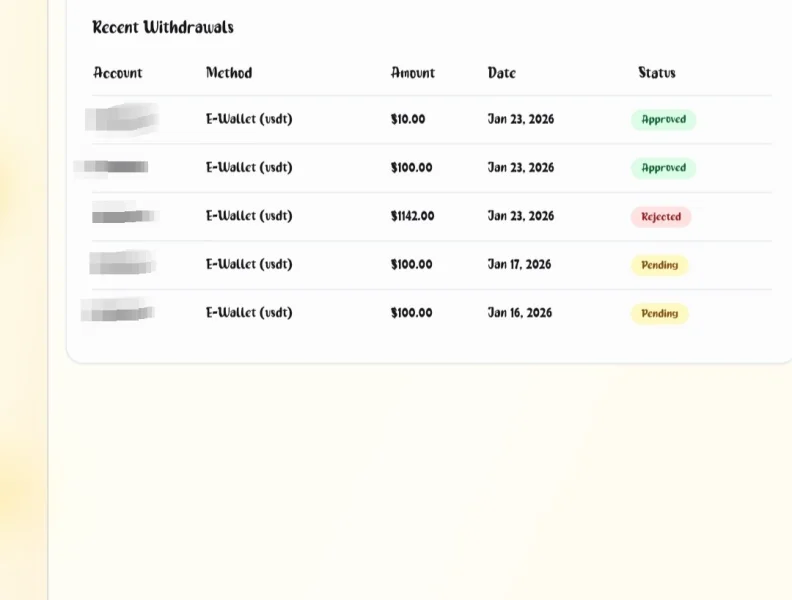Select the Amount column header
The width and height of the screenshot is (792, 600).
coord(413,73)
